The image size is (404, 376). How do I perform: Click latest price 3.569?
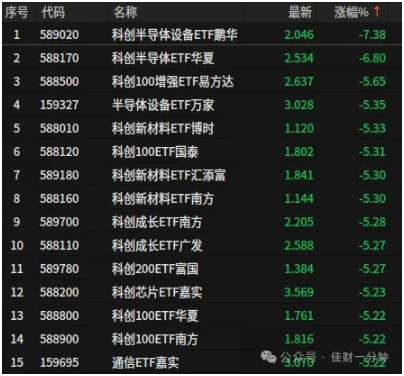(x=299, y=292)
